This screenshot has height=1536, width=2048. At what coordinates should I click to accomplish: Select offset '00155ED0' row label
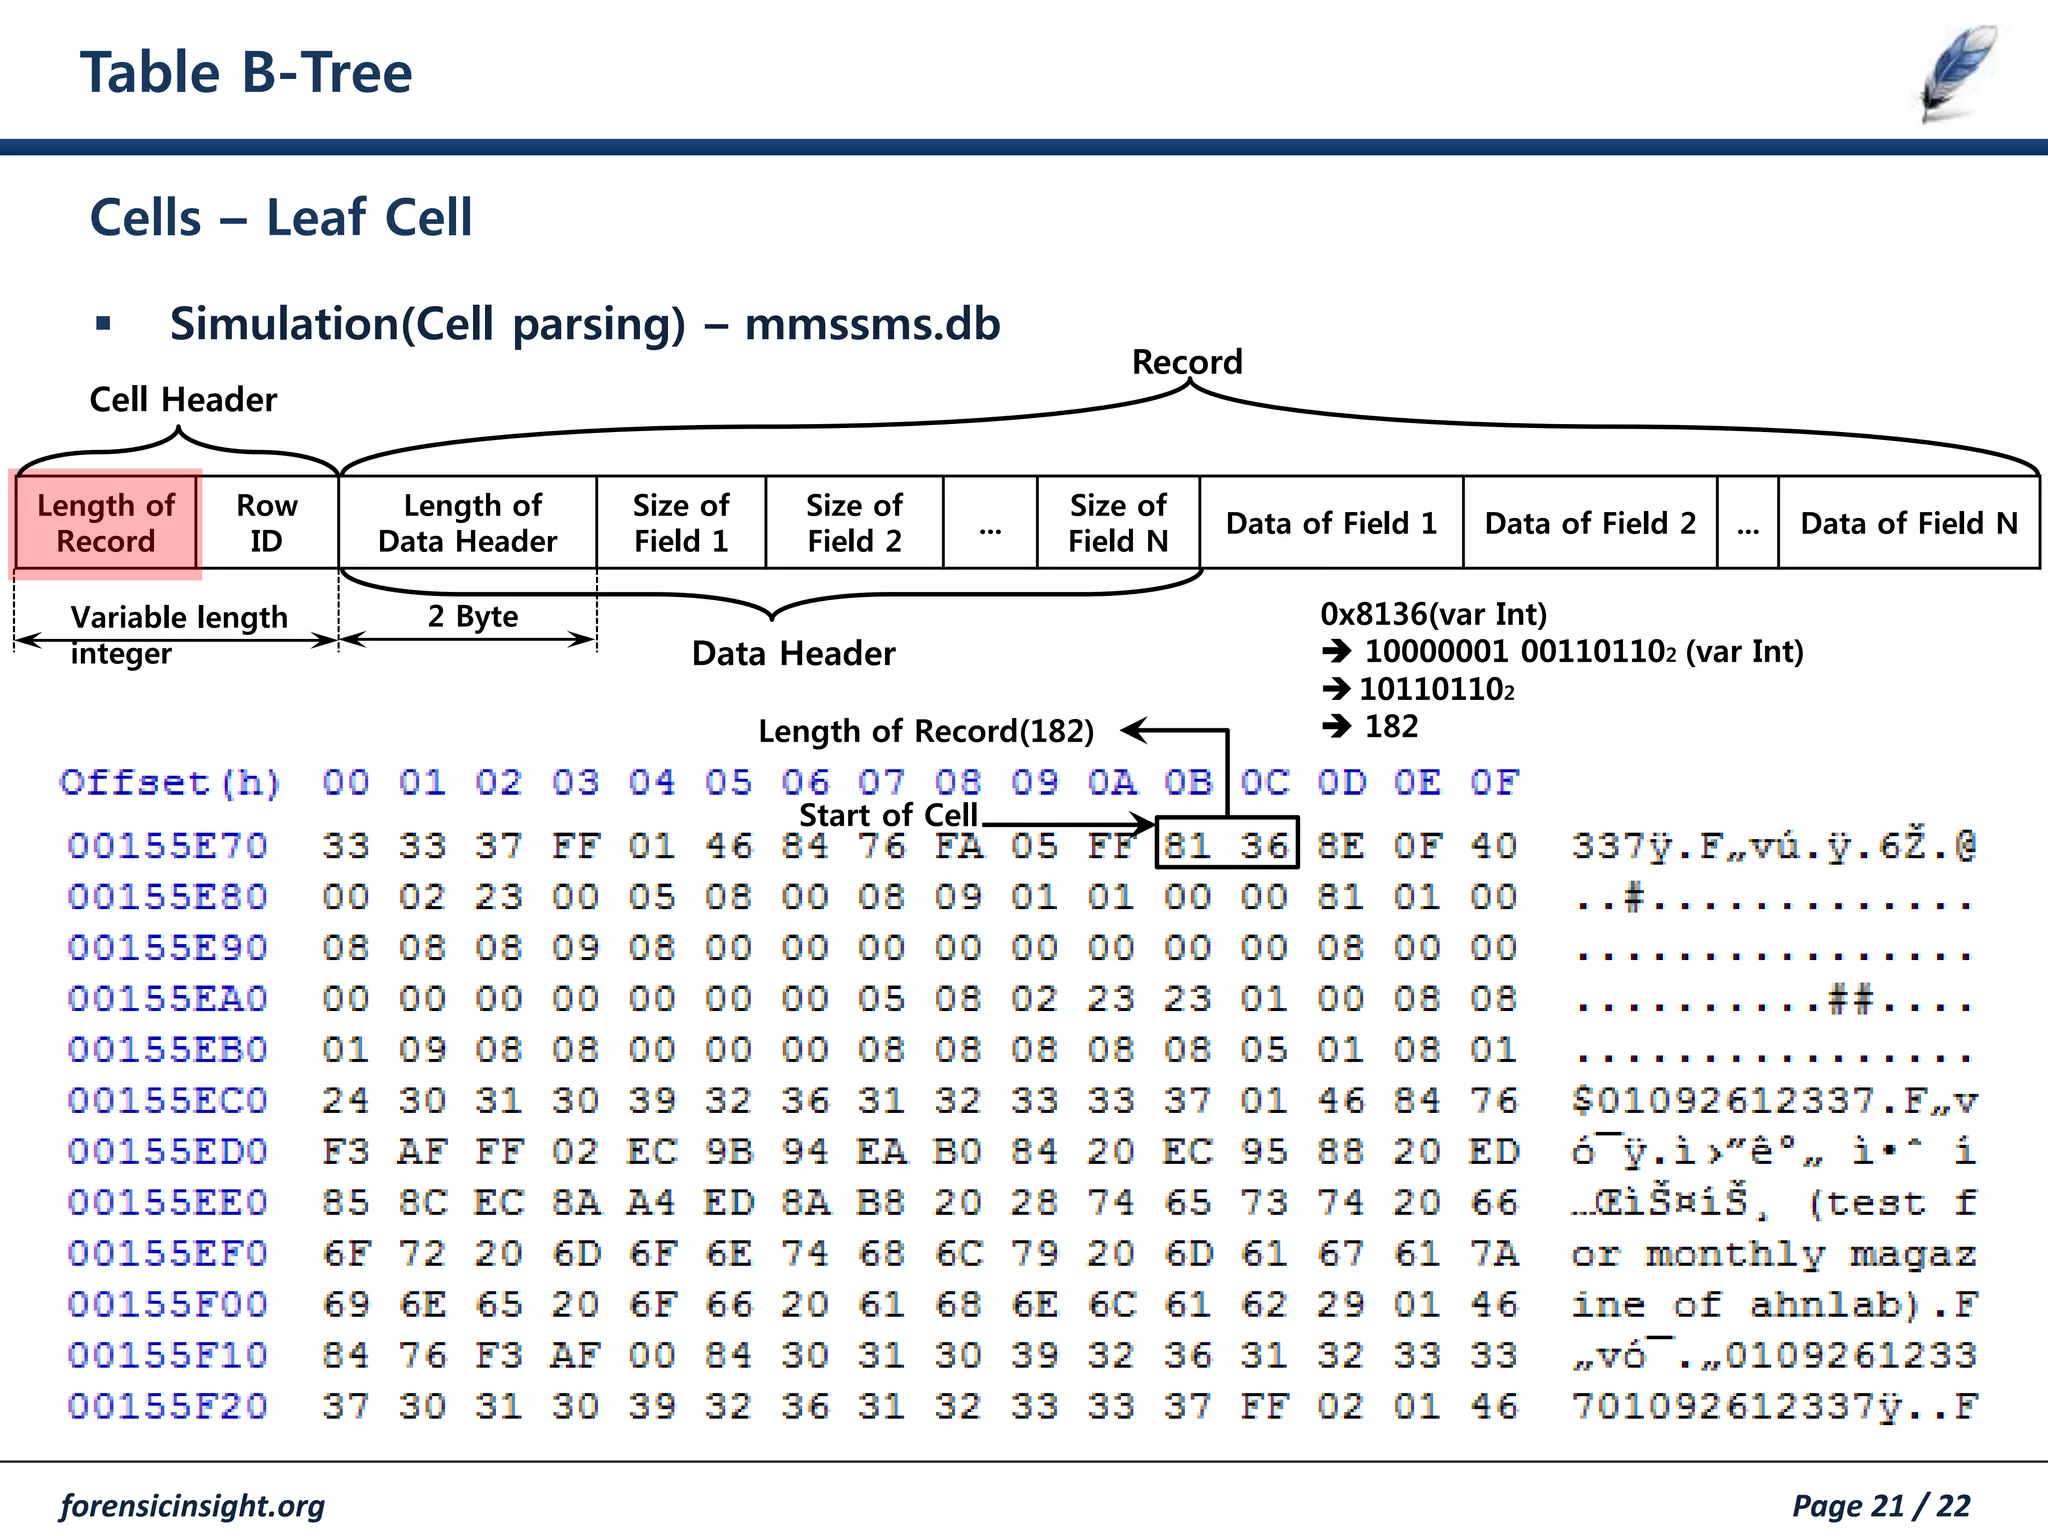pyautogui.click(x=167, y=1152)
